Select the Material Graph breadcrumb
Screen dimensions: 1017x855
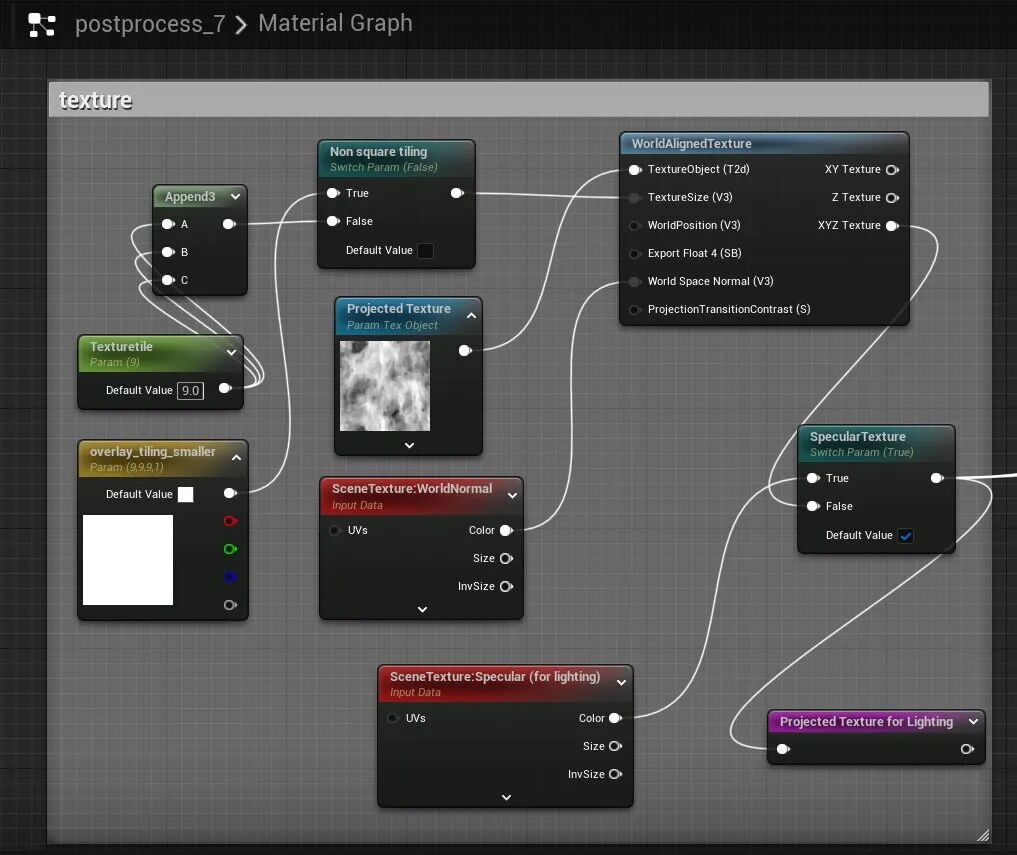(335, 23)
